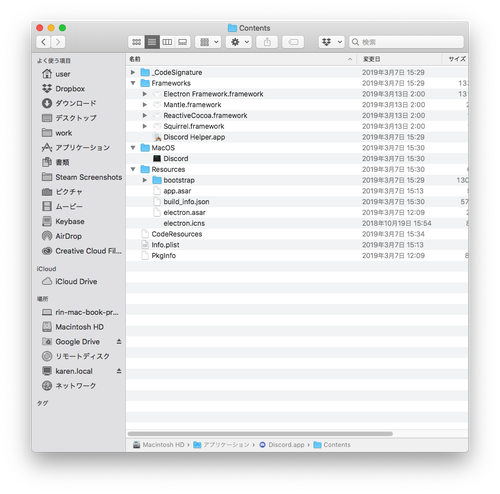Click the horizontal scrollbar at bottom

[260, 434]
